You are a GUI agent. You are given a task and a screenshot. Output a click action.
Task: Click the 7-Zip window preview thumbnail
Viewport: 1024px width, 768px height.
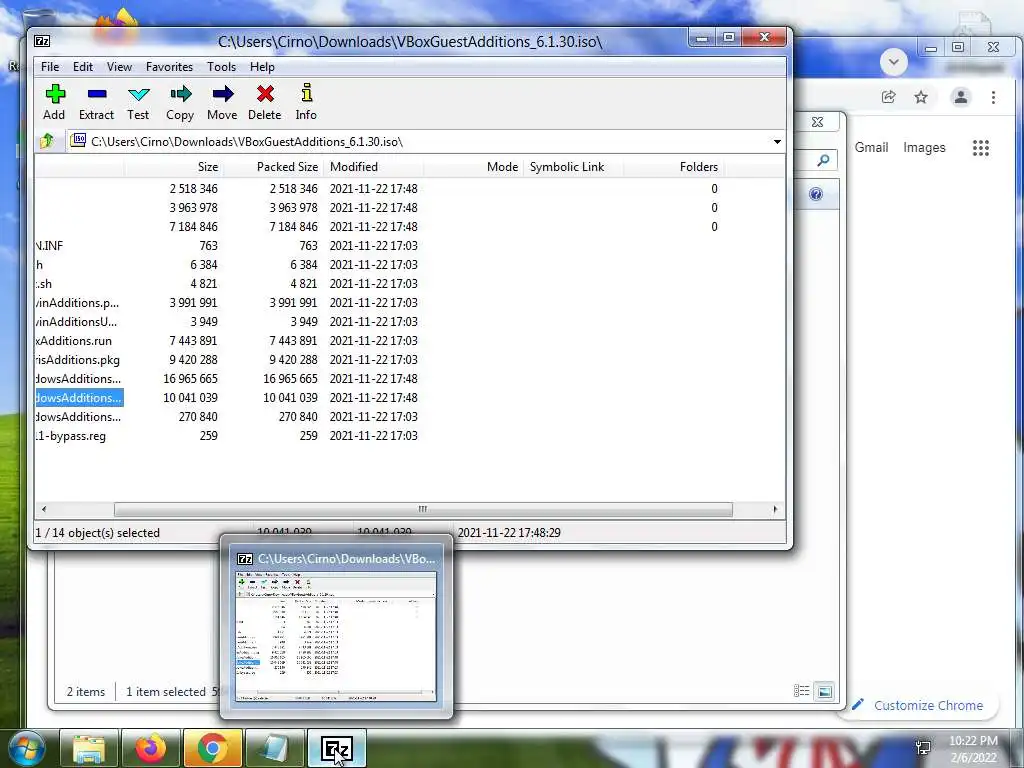[336, 637]
